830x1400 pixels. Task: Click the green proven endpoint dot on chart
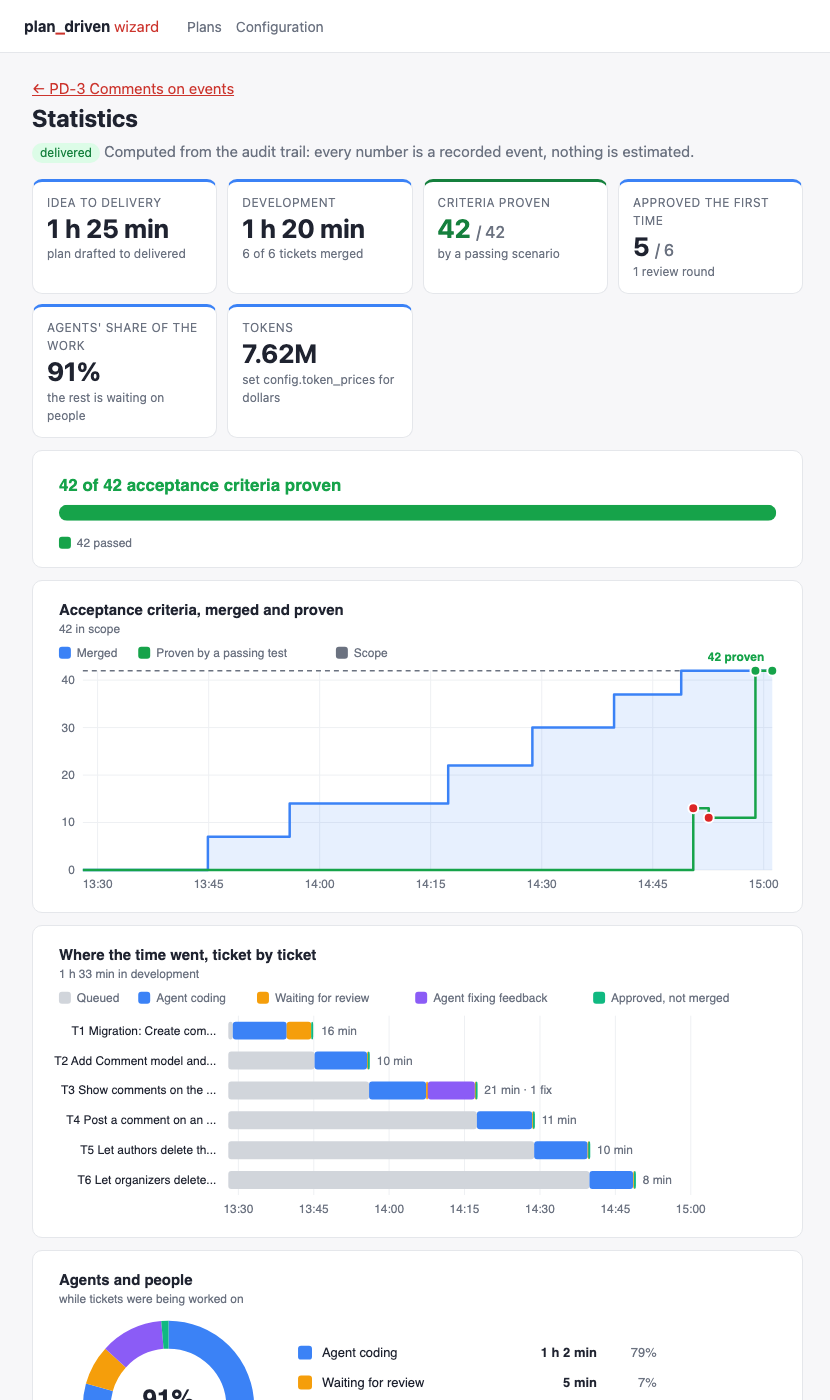click(772, 671)
